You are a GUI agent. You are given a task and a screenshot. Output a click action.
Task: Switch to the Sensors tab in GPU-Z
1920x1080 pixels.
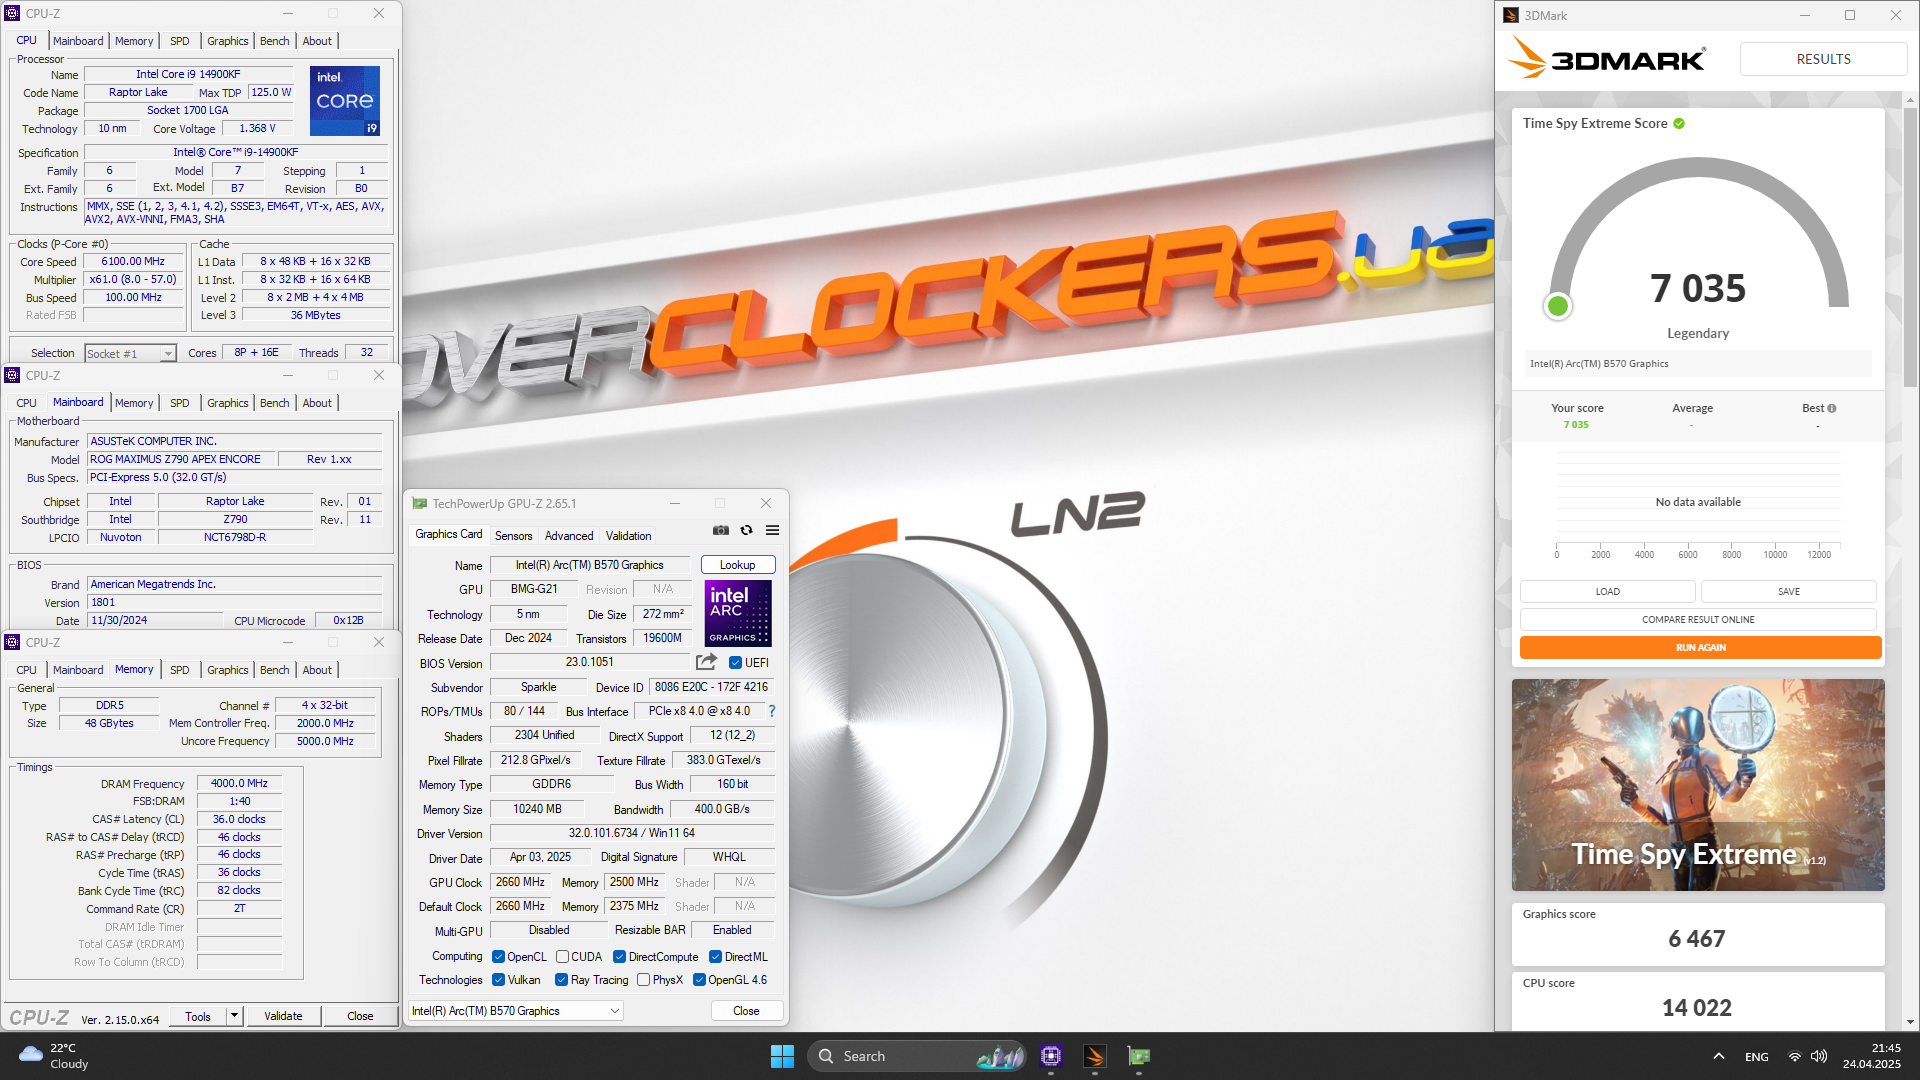pos(513,536)
